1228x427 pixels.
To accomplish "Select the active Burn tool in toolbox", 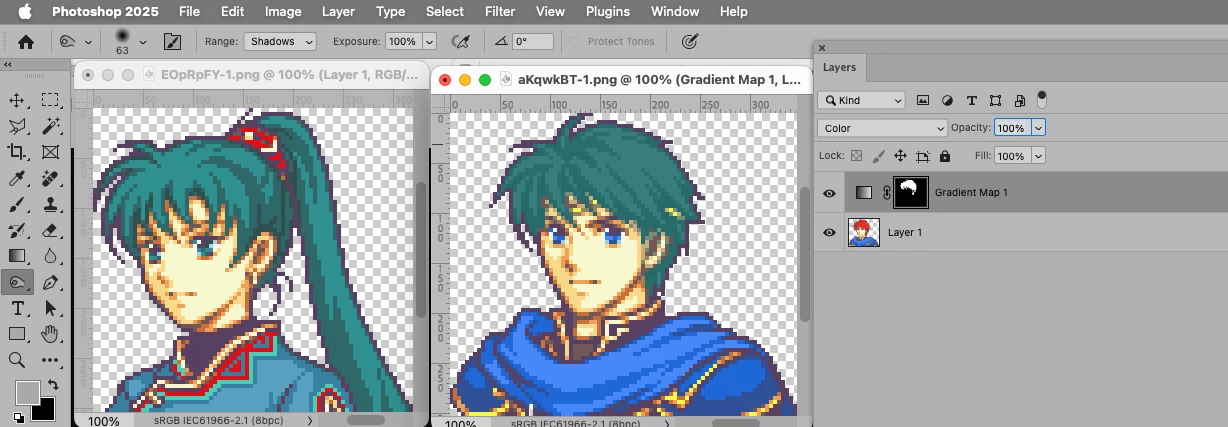I will click(17, 283).
